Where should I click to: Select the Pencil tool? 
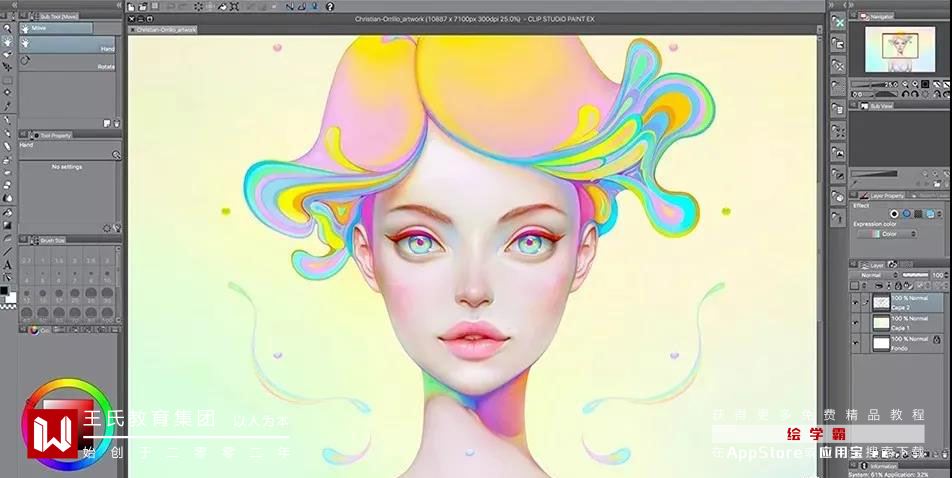coord(7,132)
